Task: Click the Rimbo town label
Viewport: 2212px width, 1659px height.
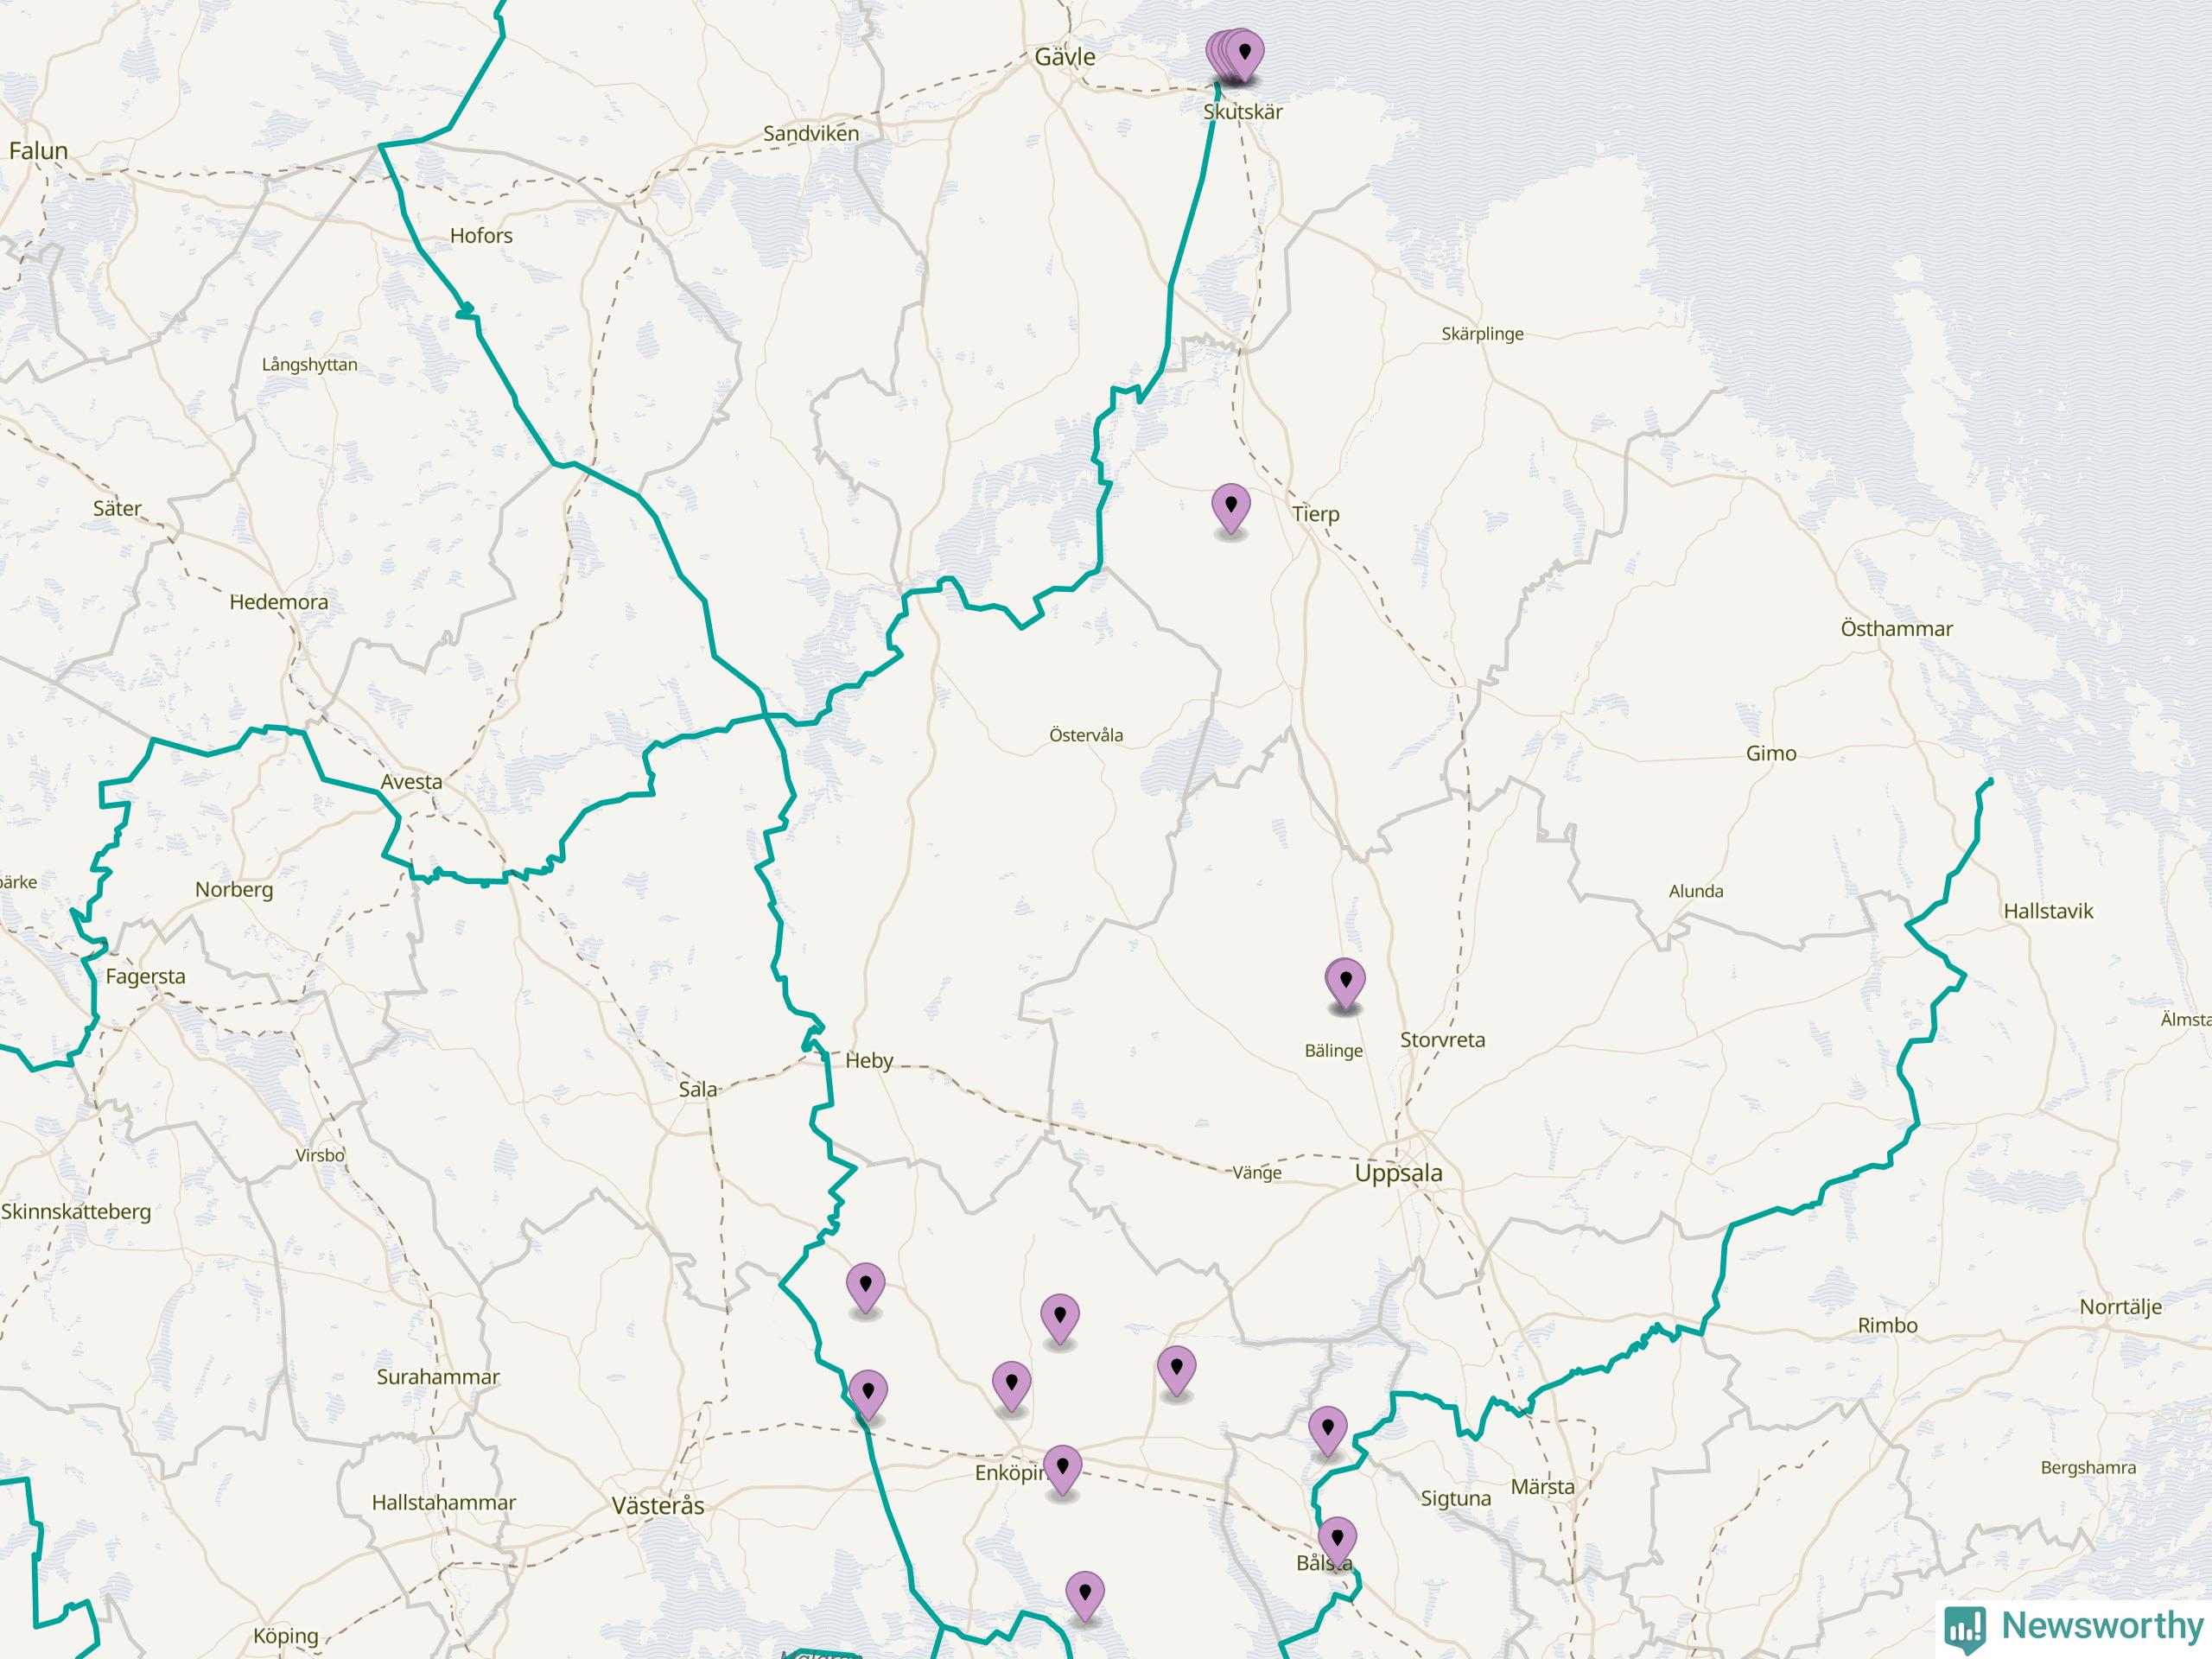Action: click(x=1888, y=1325)
